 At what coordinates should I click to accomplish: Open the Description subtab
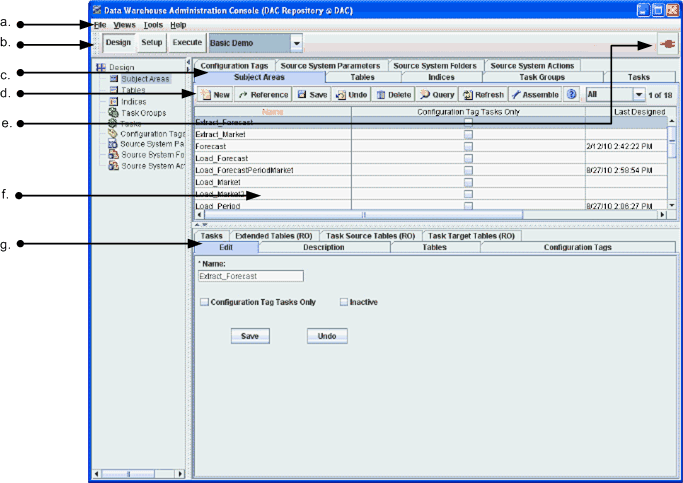[324, 247]
